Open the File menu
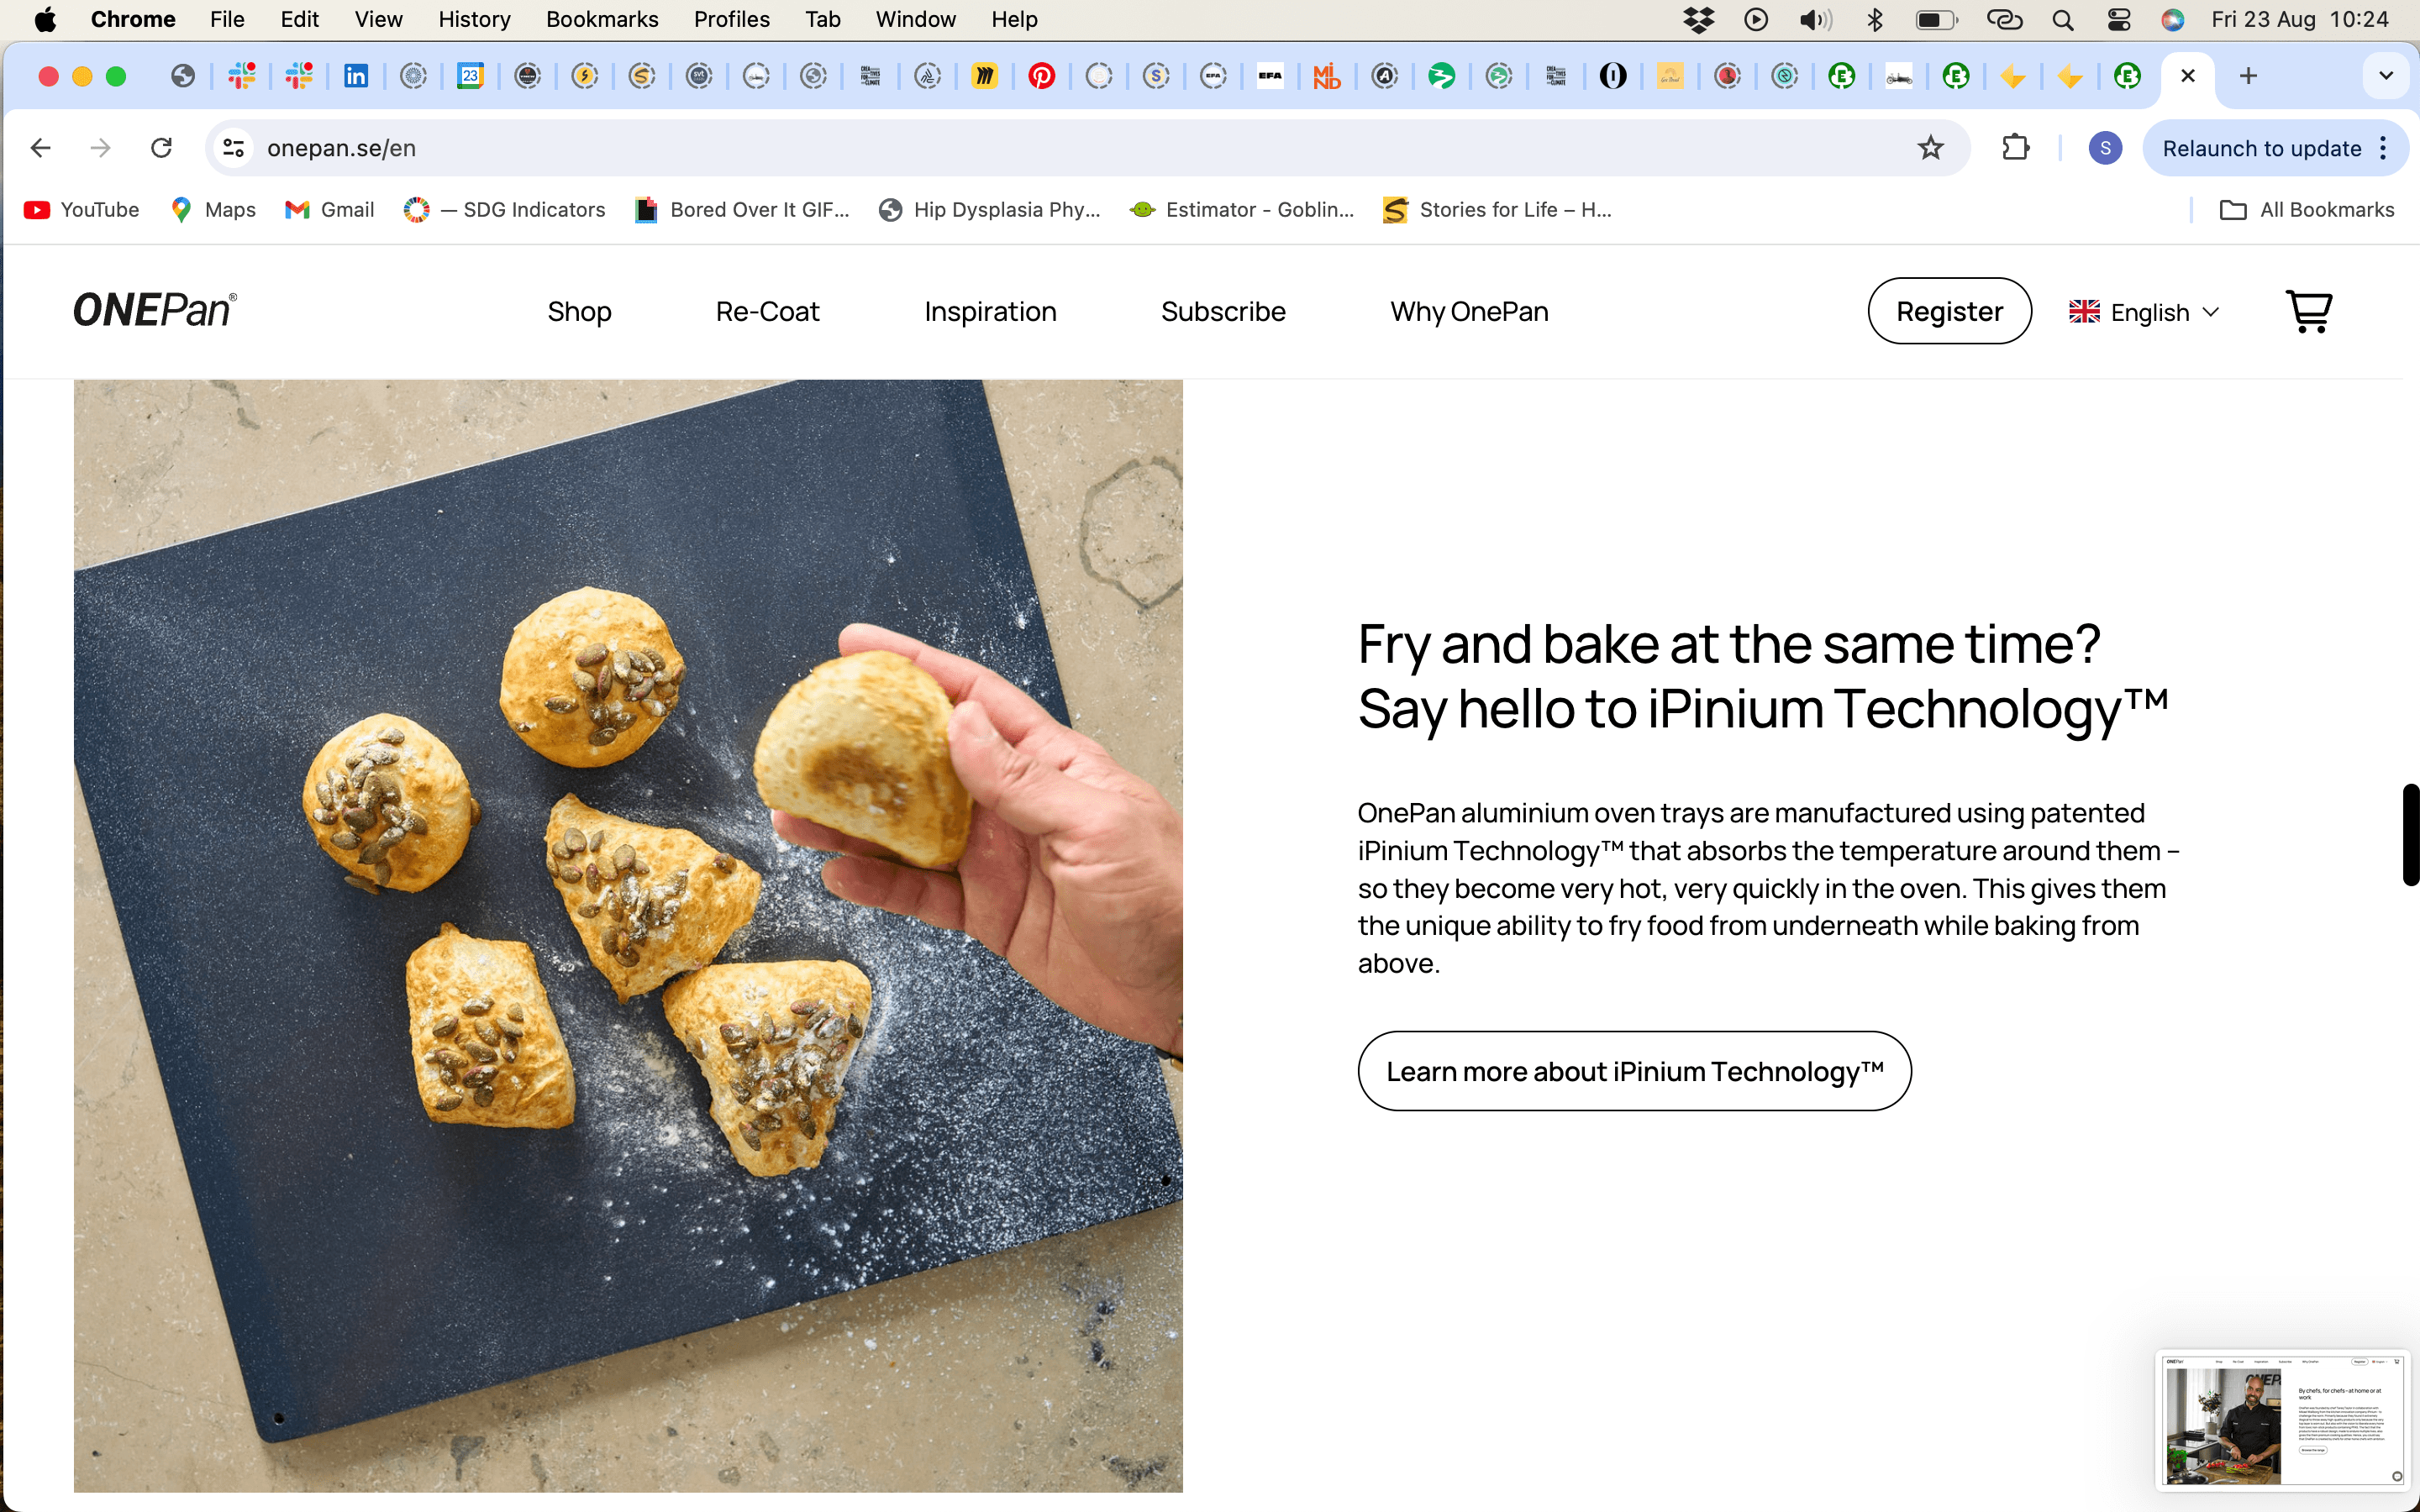The height and width of the screenshot is (1512, 2420). (227, 19)
